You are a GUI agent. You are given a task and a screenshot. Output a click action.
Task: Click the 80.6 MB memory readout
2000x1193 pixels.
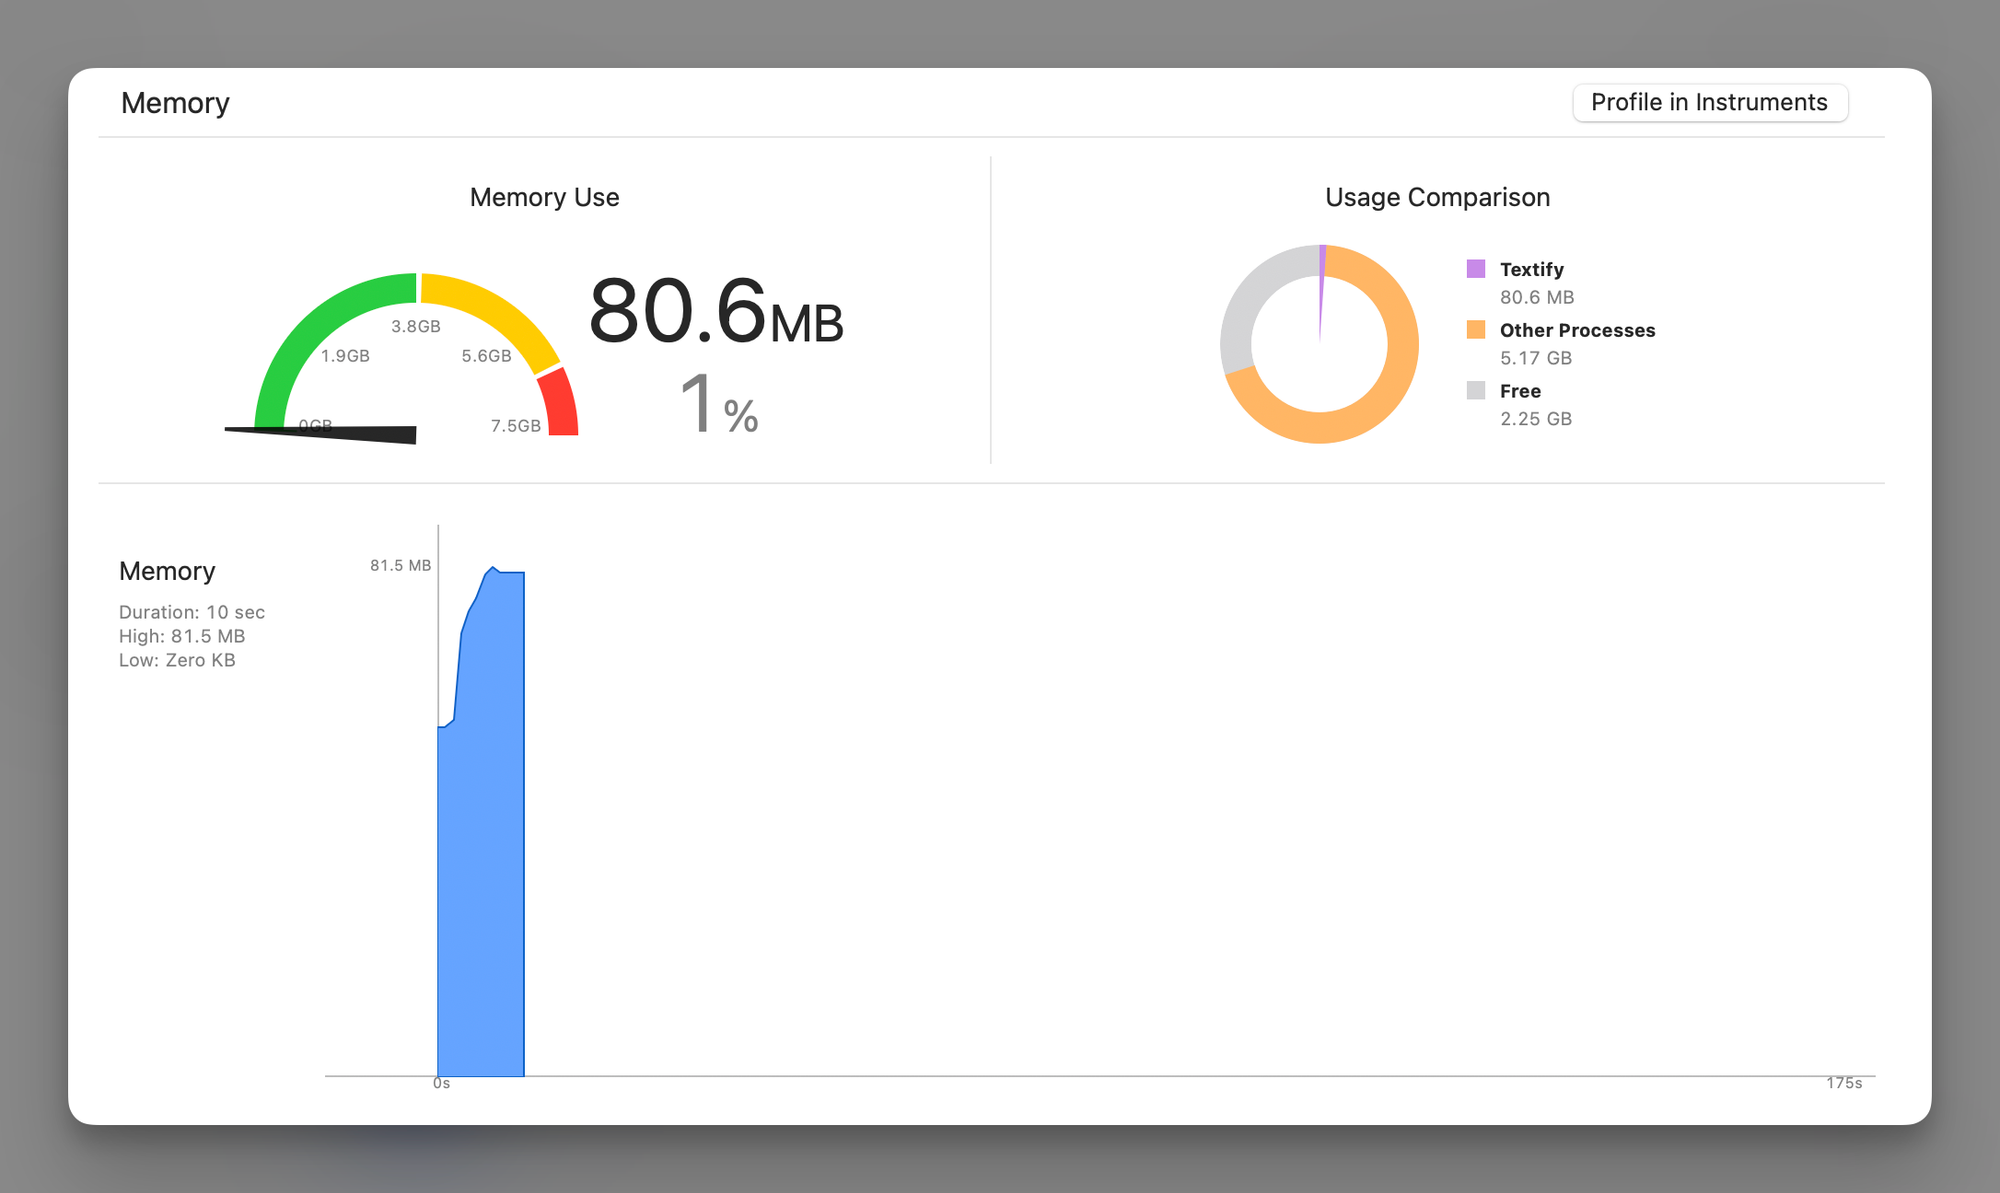[715, 313]
